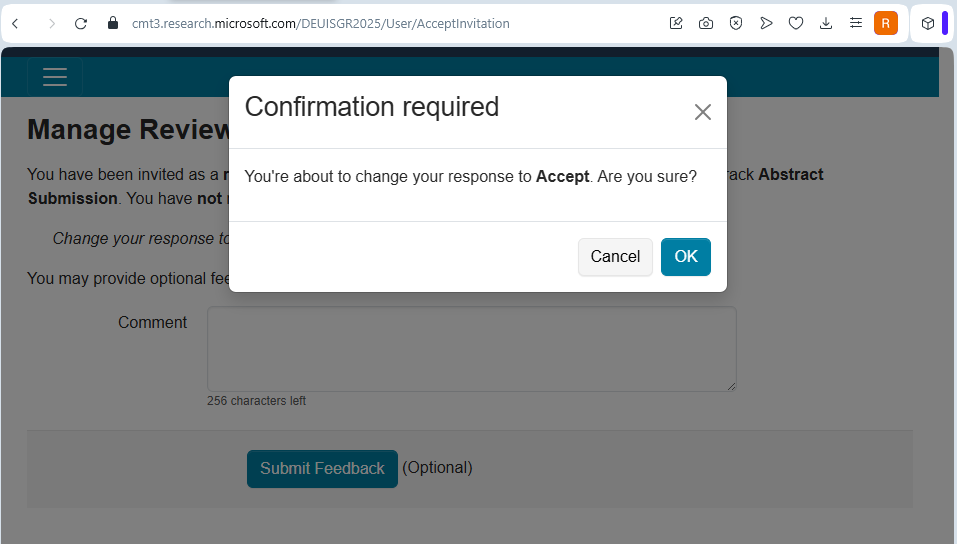The height and width of the screenshot is (544, 957).
Task: Click the address bar URL
Action: (320, 23)
